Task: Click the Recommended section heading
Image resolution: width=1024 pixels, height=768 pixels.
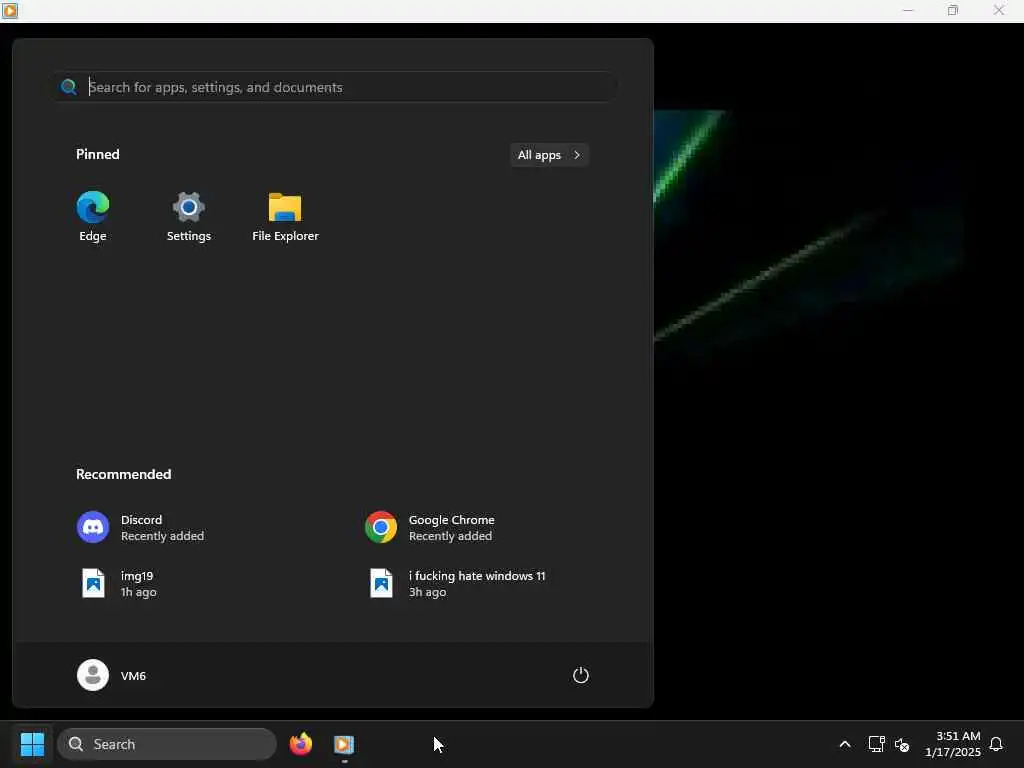Action: (123, 474)
